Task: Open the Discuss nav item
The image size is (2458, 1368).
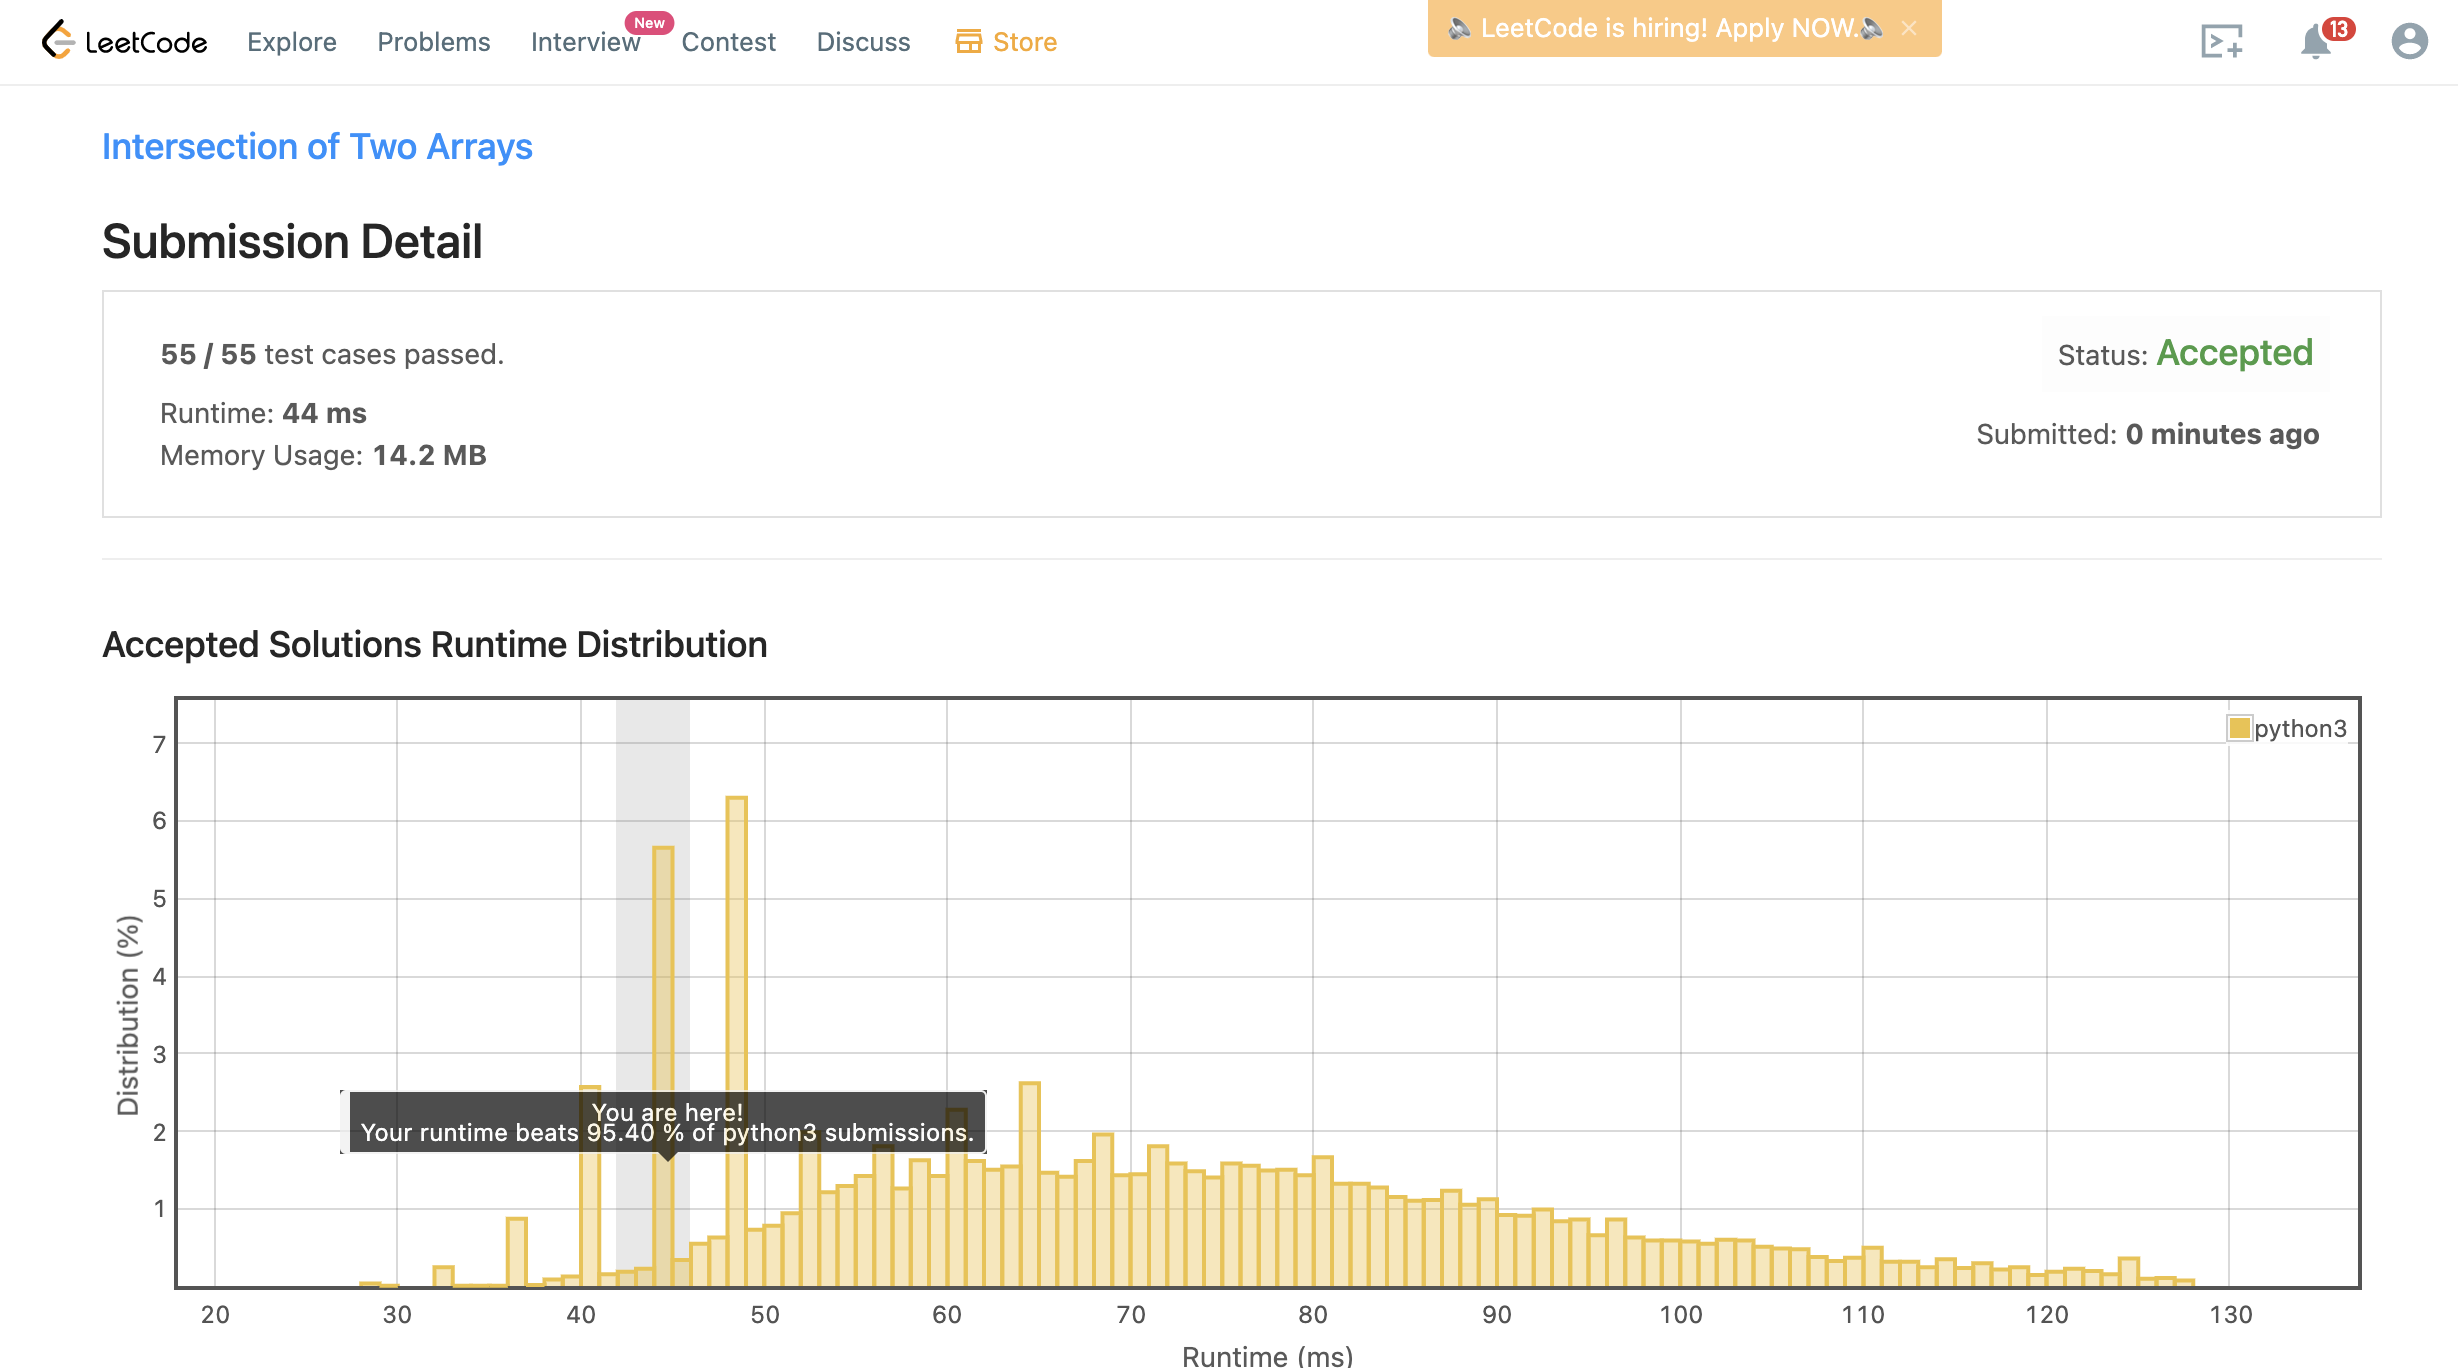Action: [x=863, y=42]
